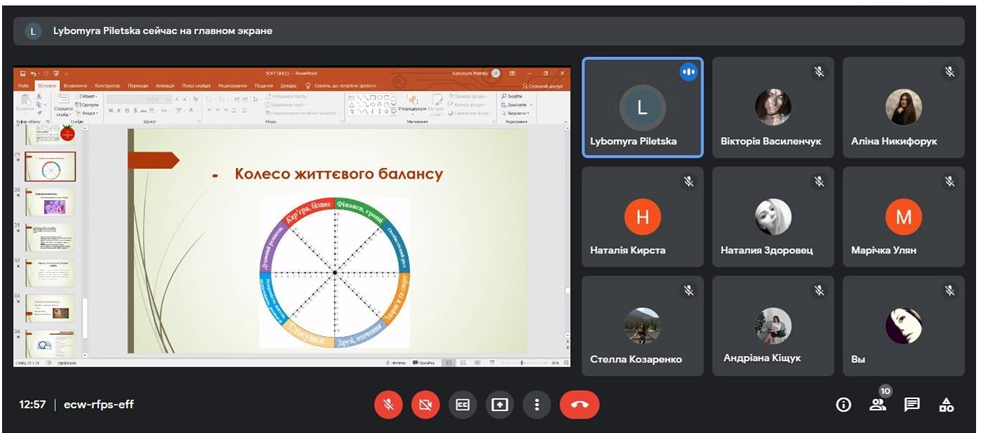This screenshot has height=435, width=990.
Task: Switch to the Вставлення ribbon tab
Action: coord(74,86)
